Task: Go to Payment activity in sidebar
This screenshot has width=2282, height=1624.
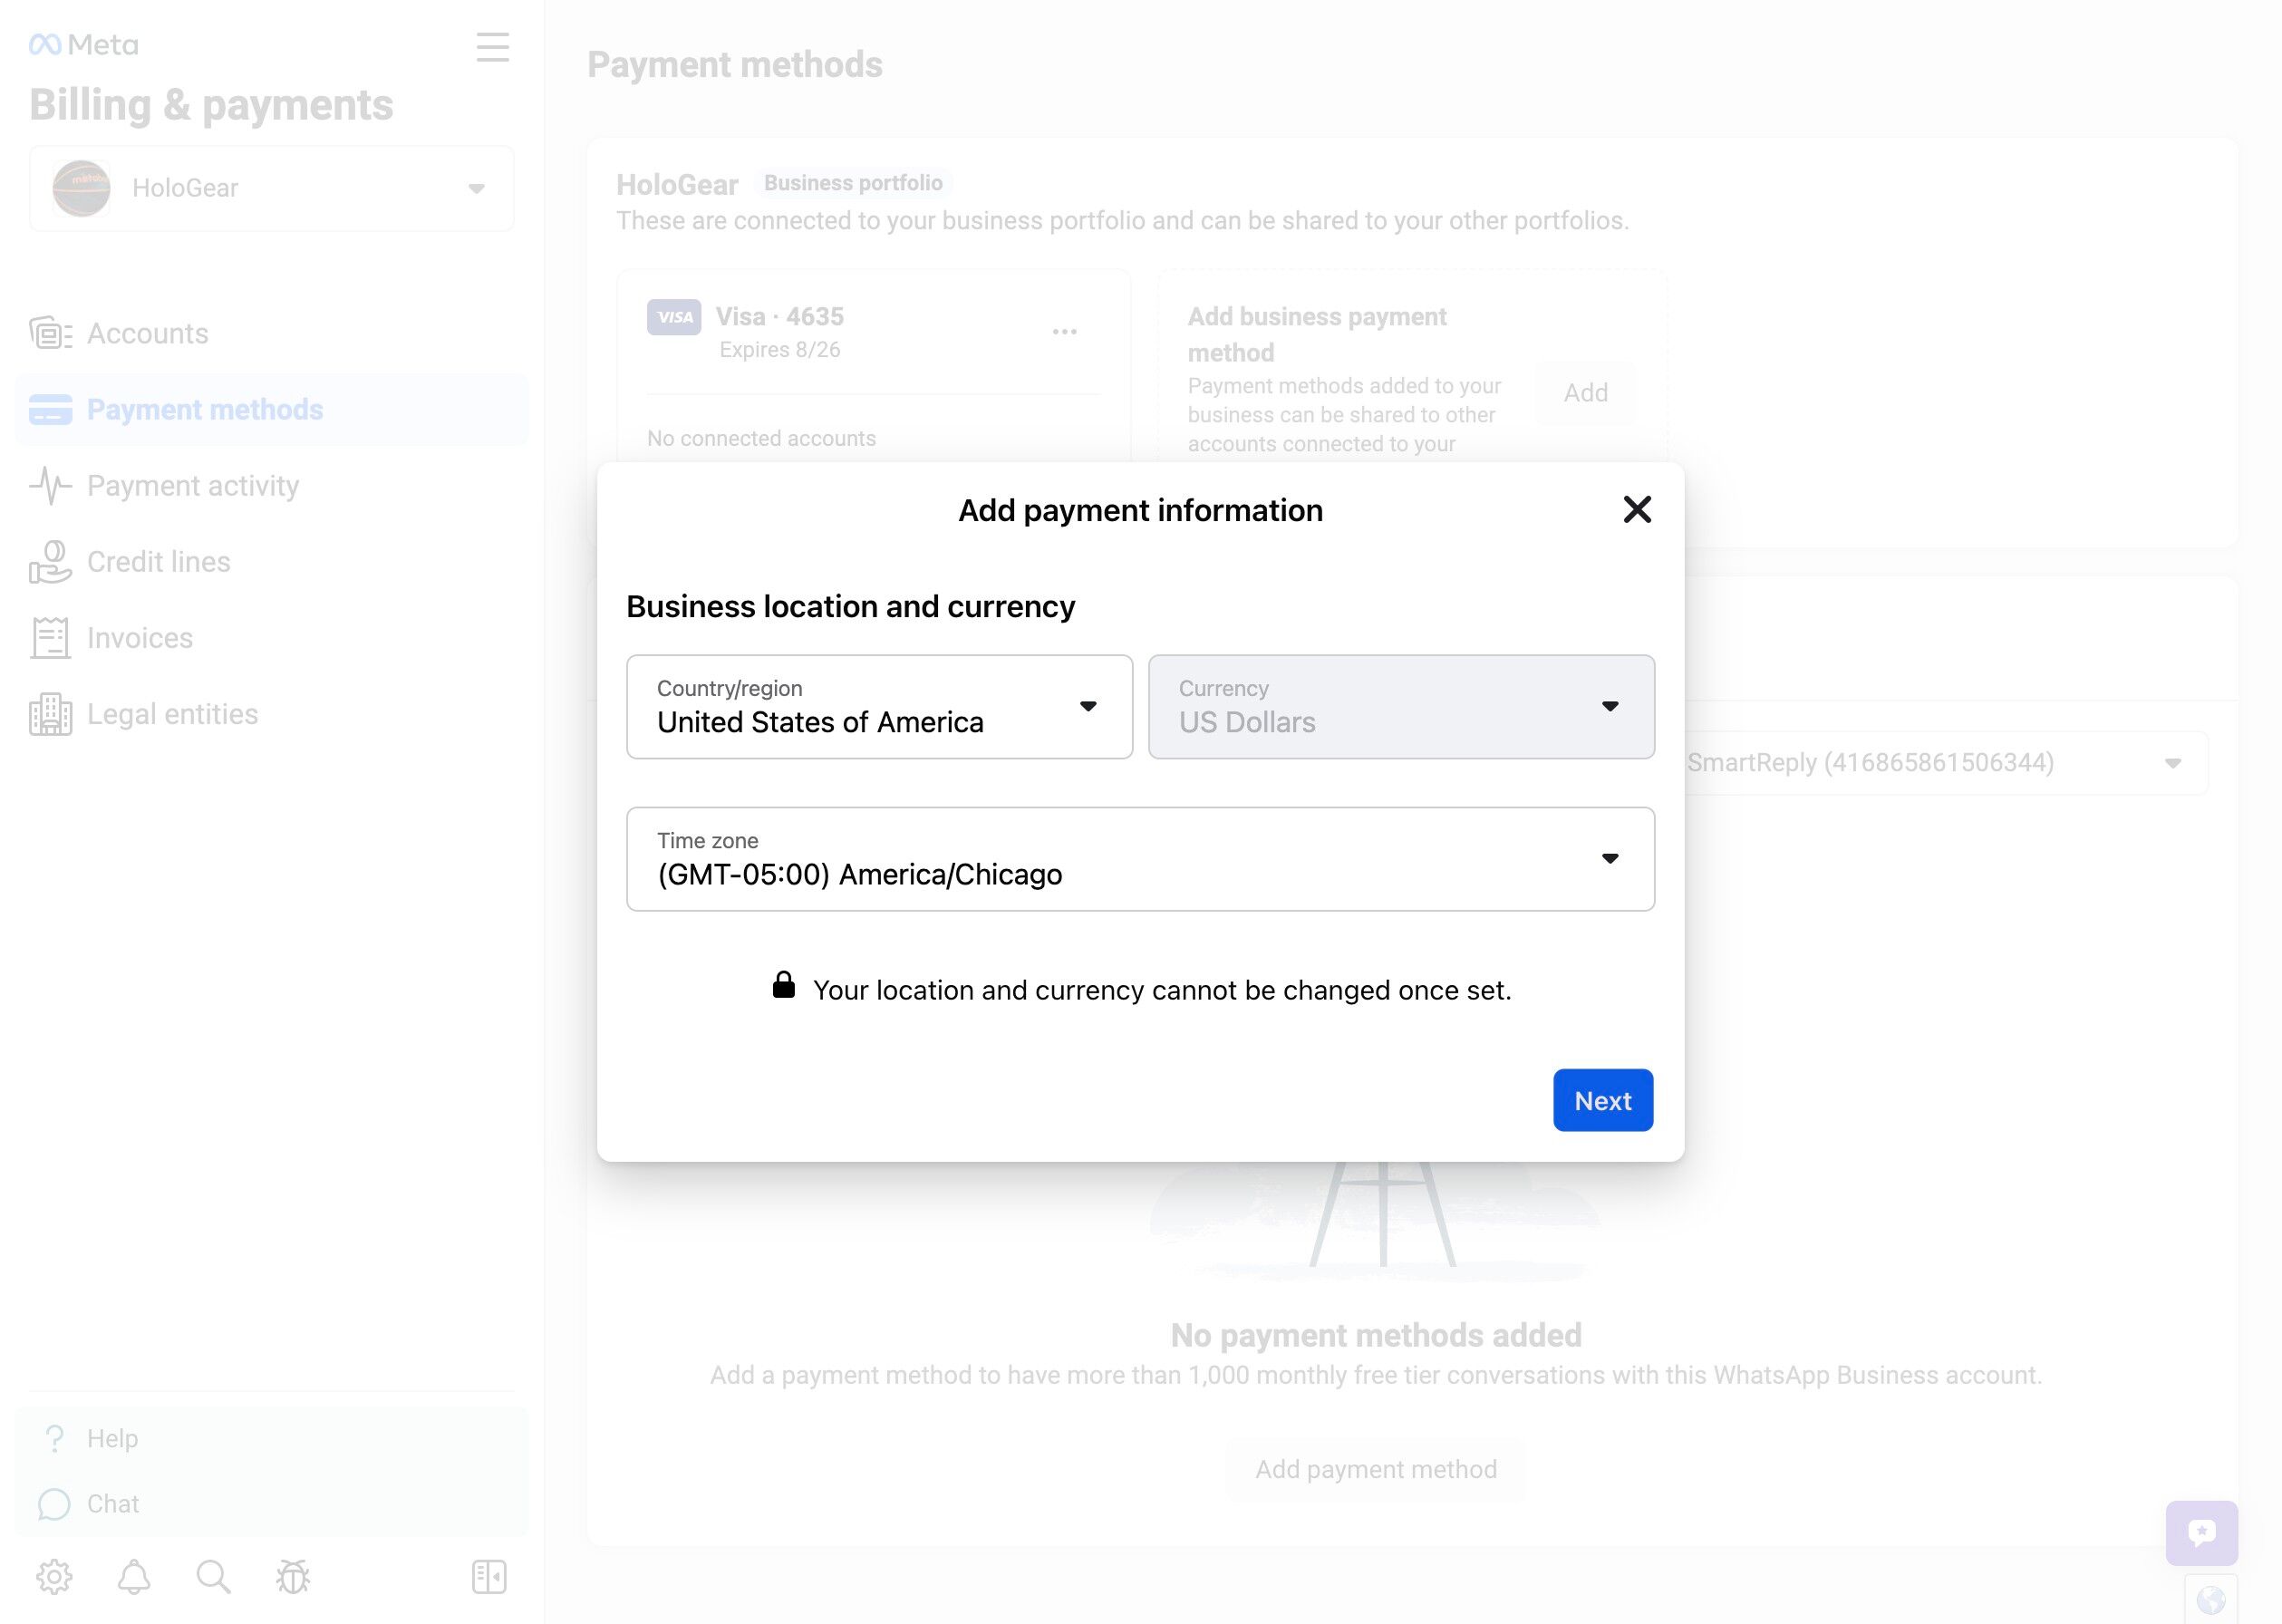Action: coord(192,486)
